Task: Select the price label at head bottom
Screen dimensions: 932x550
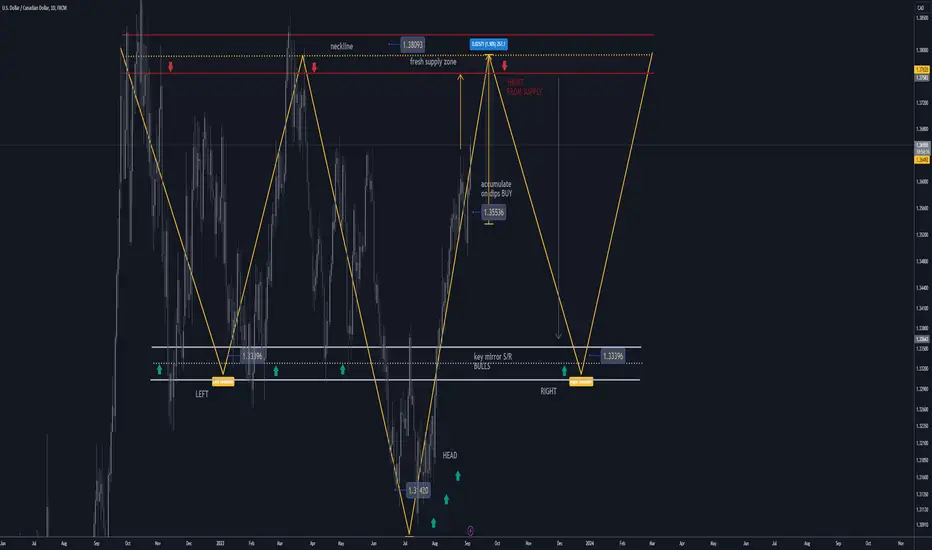Action: tap(418, 491)
